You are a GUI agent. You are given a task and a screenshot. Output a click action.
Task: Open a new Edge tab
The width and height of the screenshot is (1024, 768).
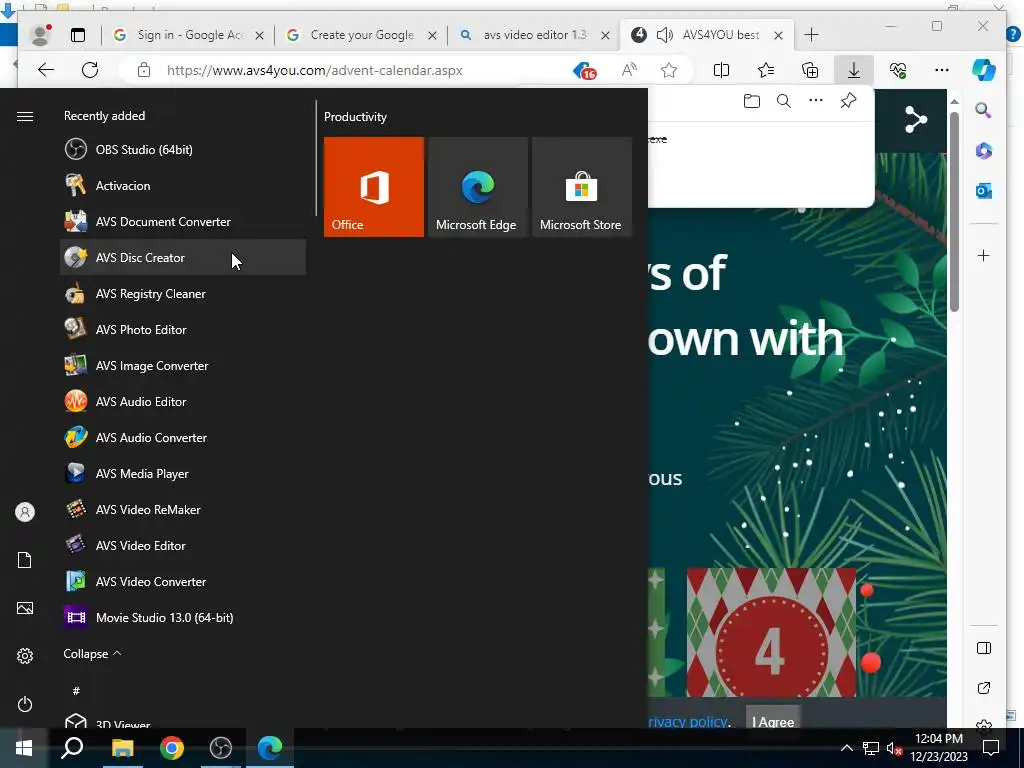(811, 35)
